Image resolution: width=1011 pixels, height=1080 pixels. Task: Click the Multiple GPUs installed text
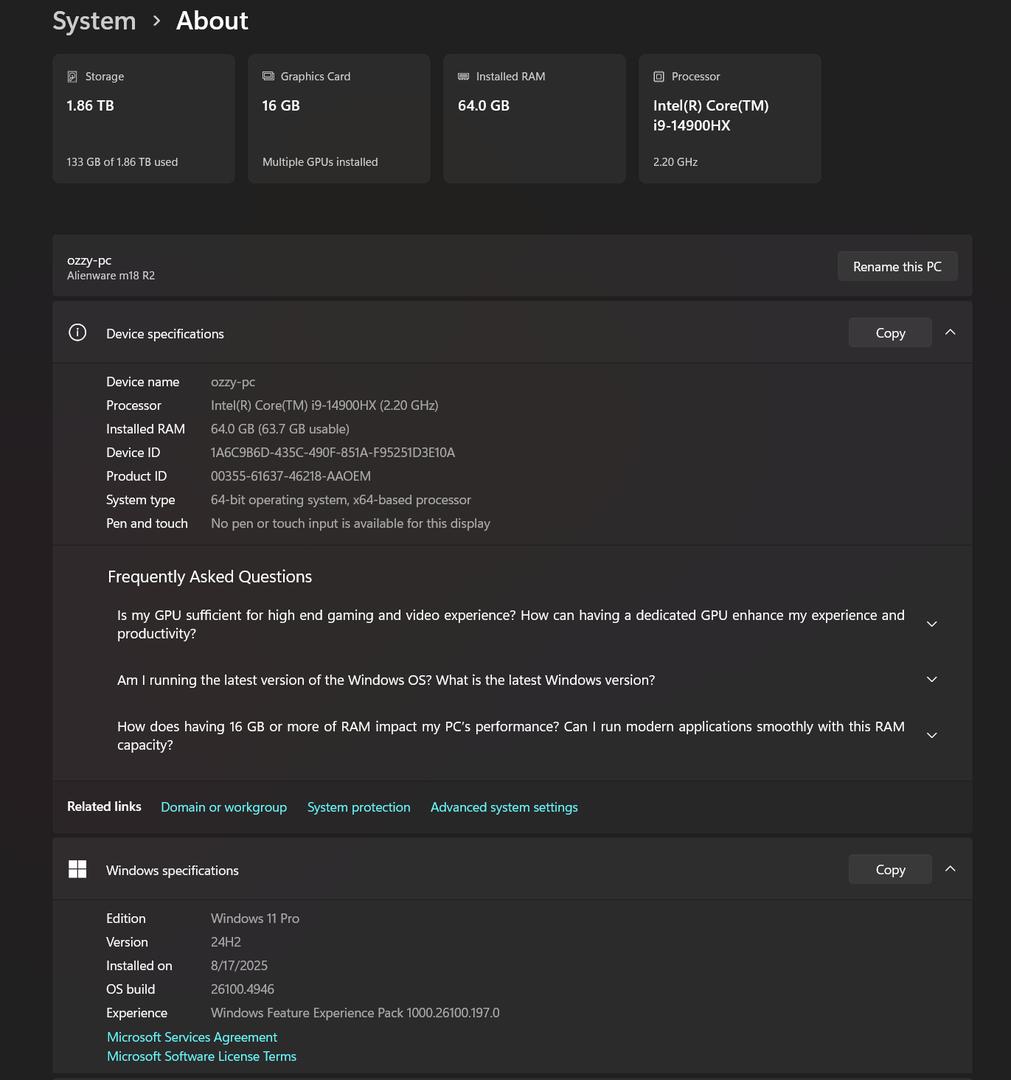(320, 162)
